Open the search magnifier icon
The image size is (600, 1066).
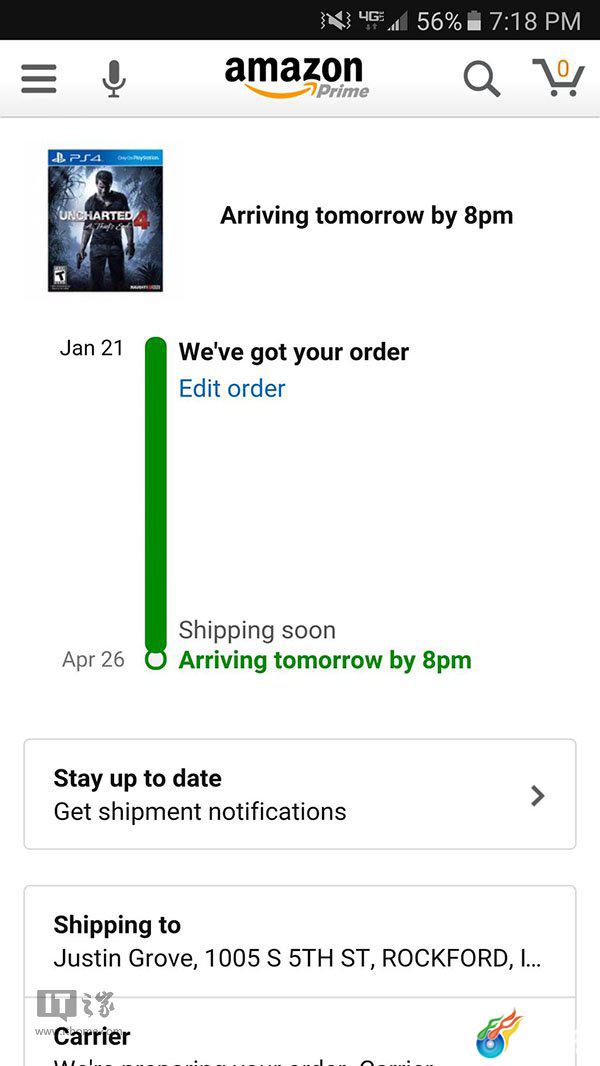point(482,79)
